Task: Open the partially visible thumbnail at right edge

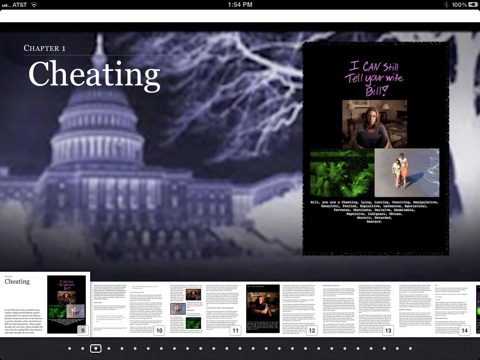Action: click(478, 309)
